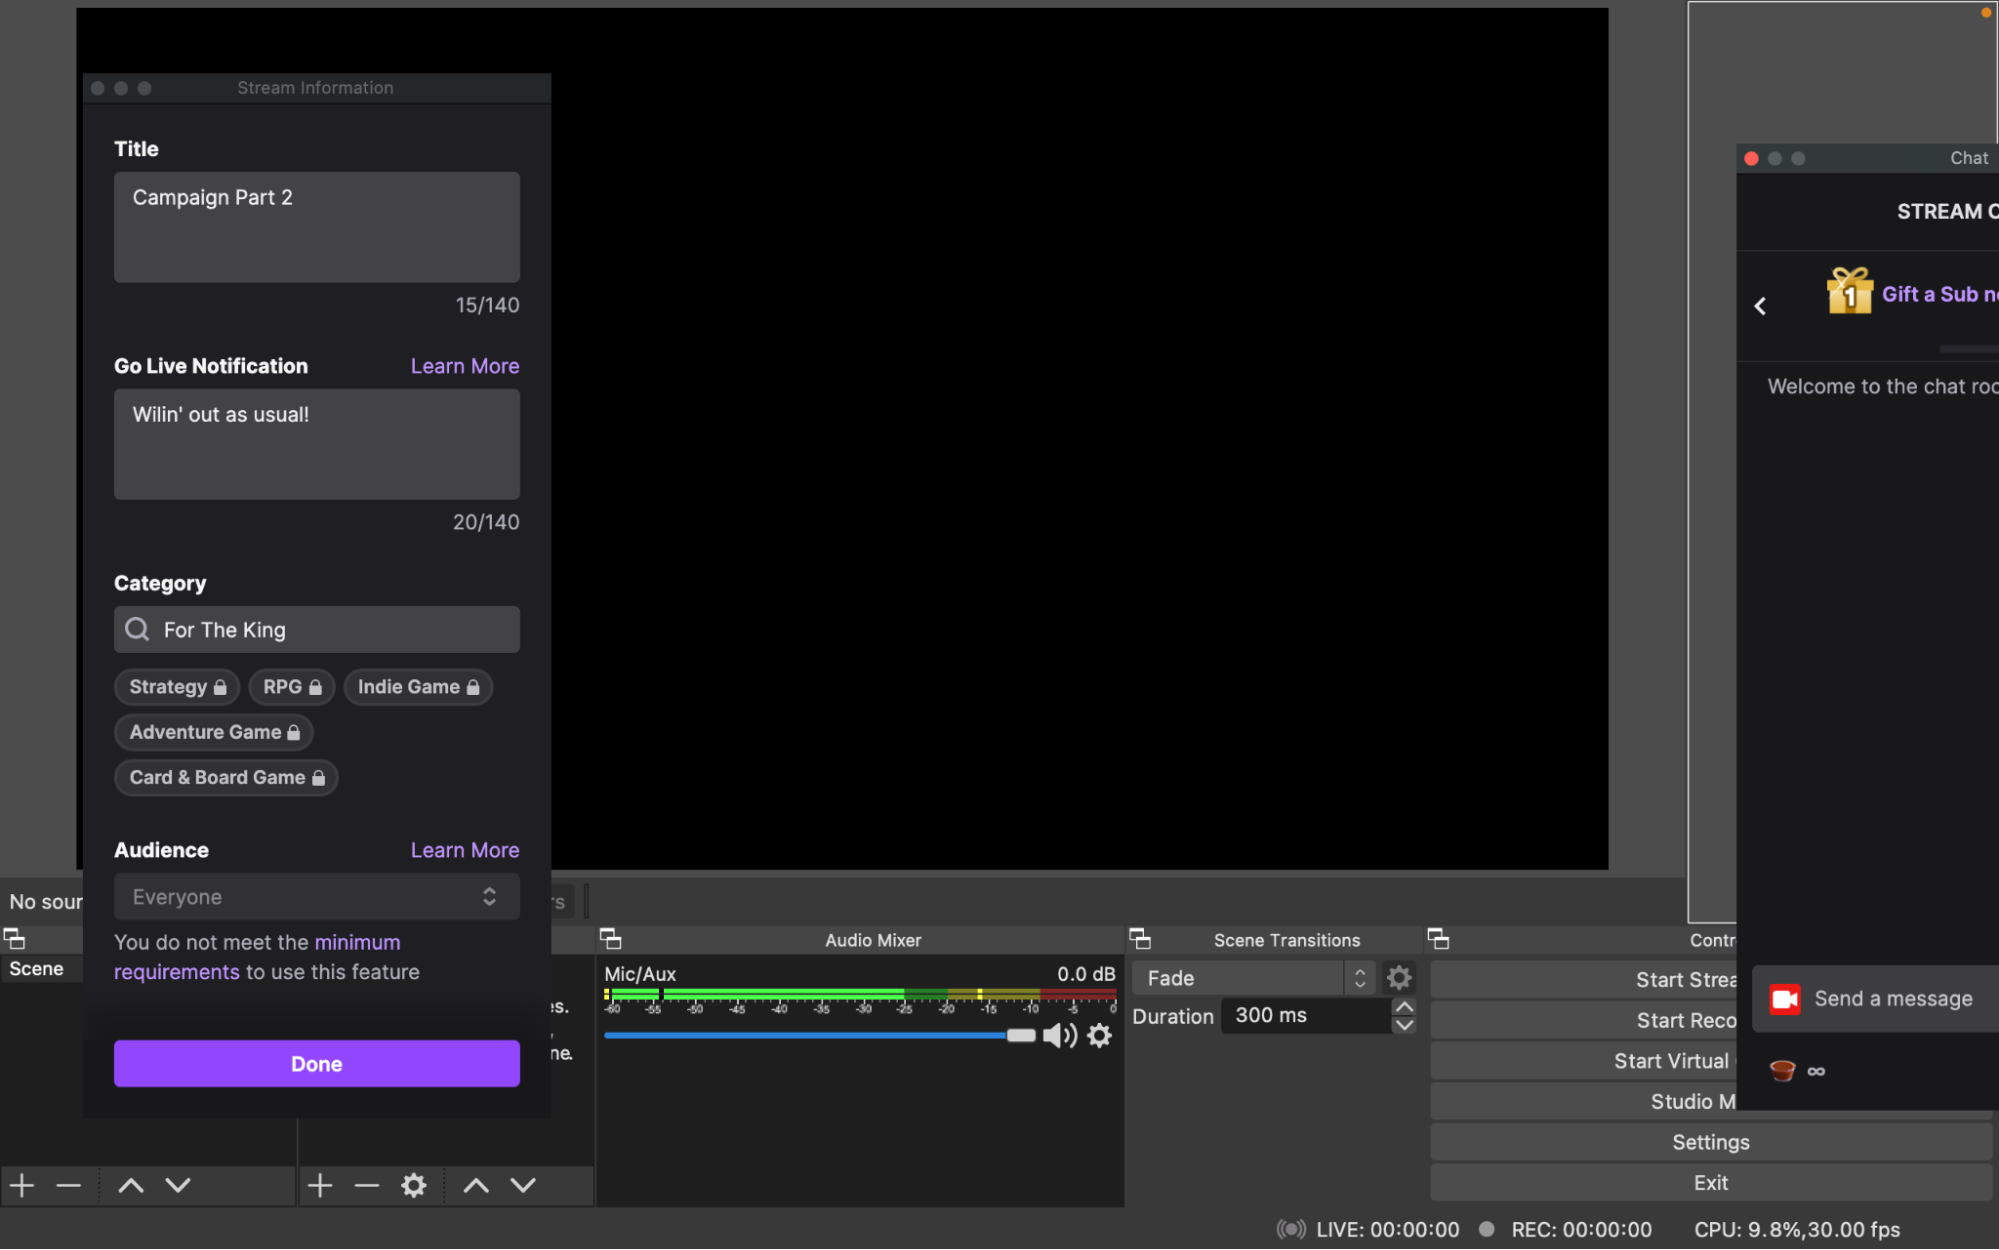The height and width of the screenshot is (1250, 1999).
Task: Click the Category search input field
Action: (x=317, y=629)
